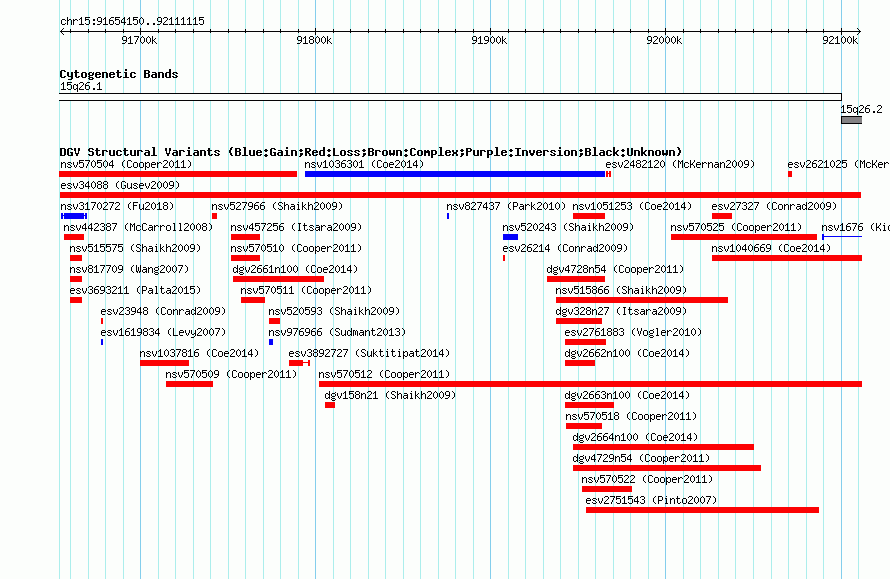Click nsv570510 (Cooper2011) label
This screenshot has height=579, width=890.
(x=296, y=249)
